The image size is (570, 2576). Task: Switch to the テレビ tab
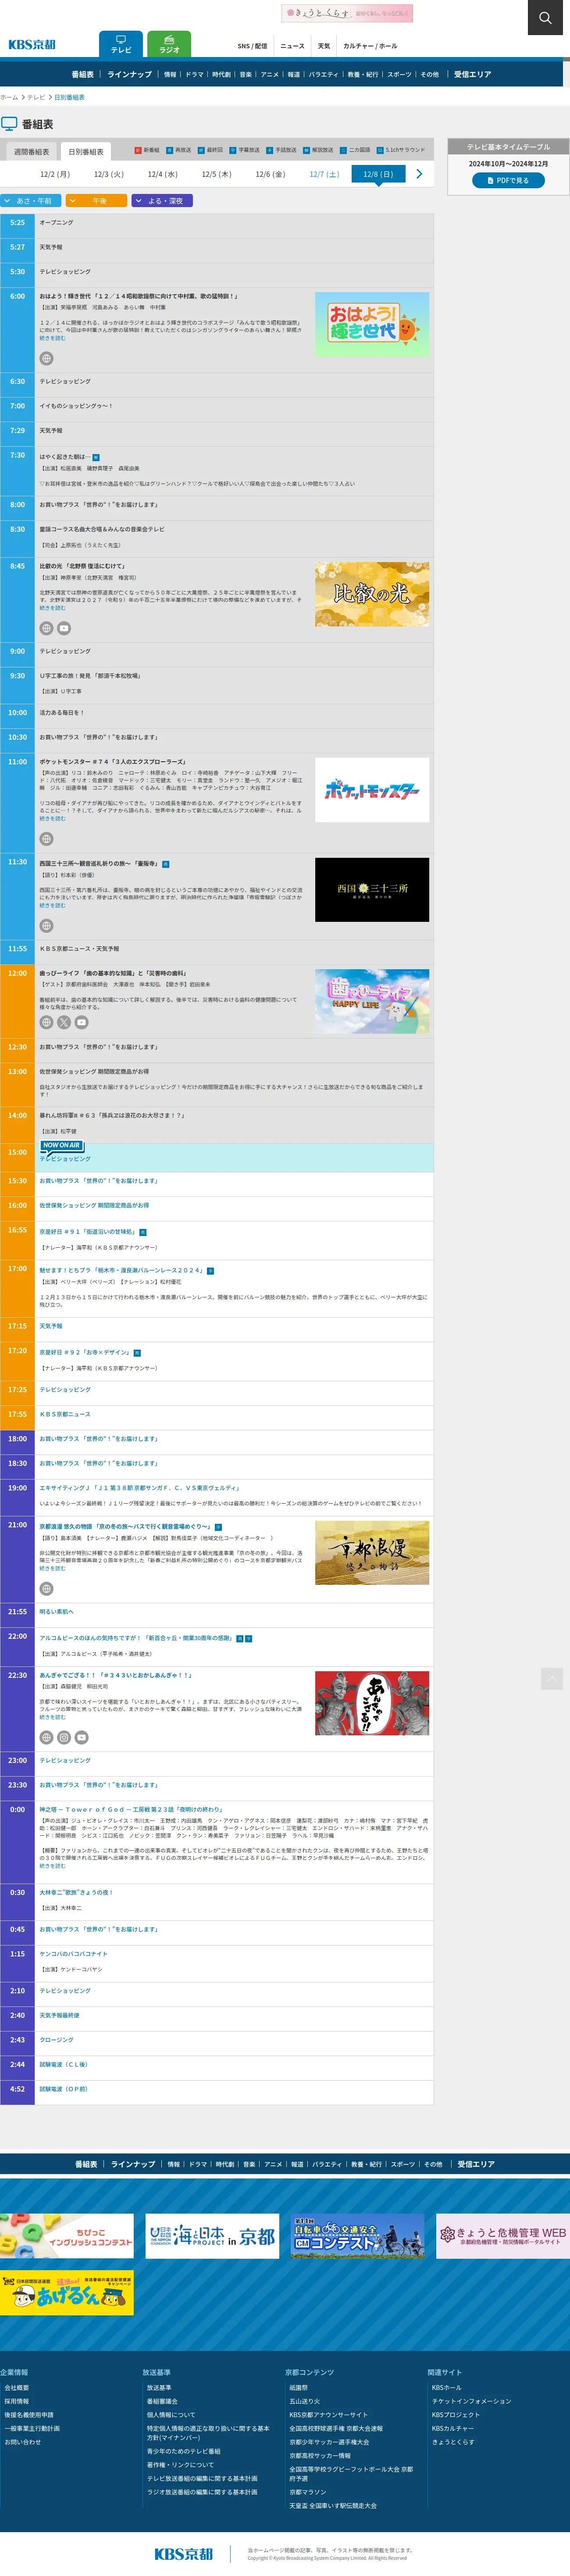click(121, 44)
